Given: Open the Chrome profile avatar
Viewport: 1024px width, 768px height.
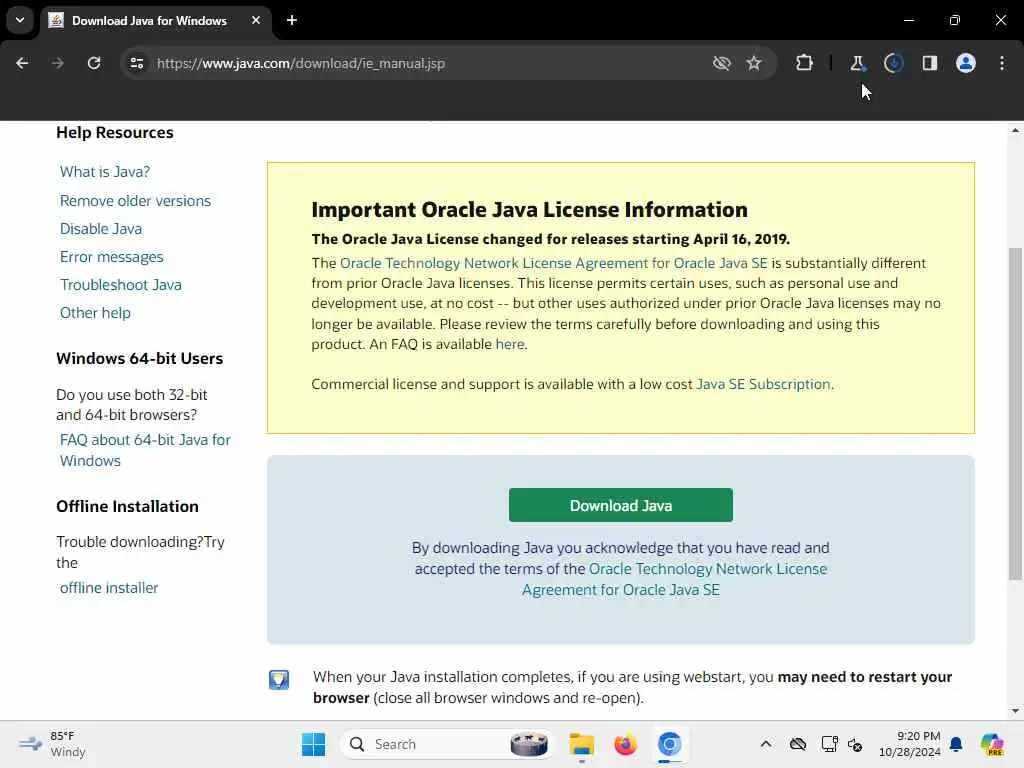Looking at the screenshot, I should click(x=965, y=63).
